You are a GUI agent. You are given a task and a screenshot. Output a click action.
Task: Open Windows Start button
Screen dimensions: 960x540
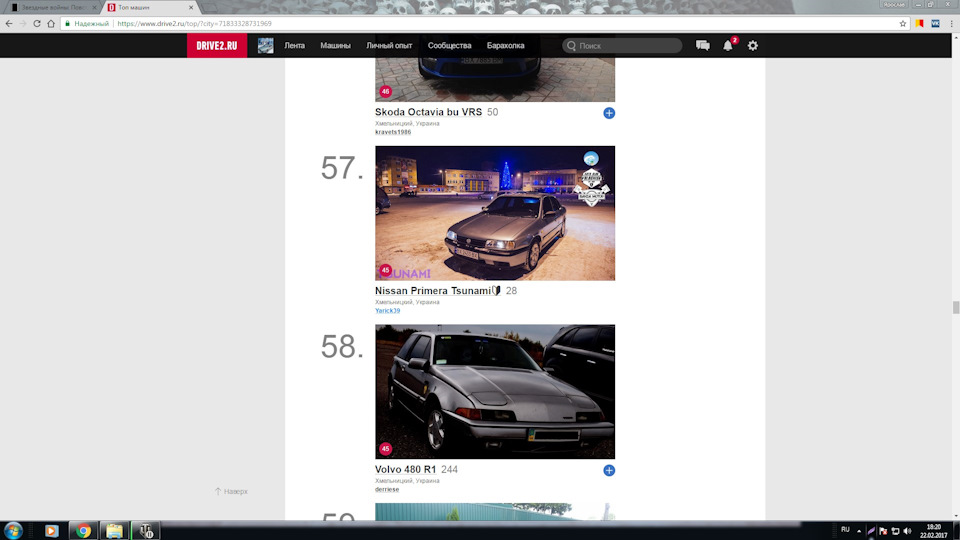pyautogui.click(x=13, y=530)
